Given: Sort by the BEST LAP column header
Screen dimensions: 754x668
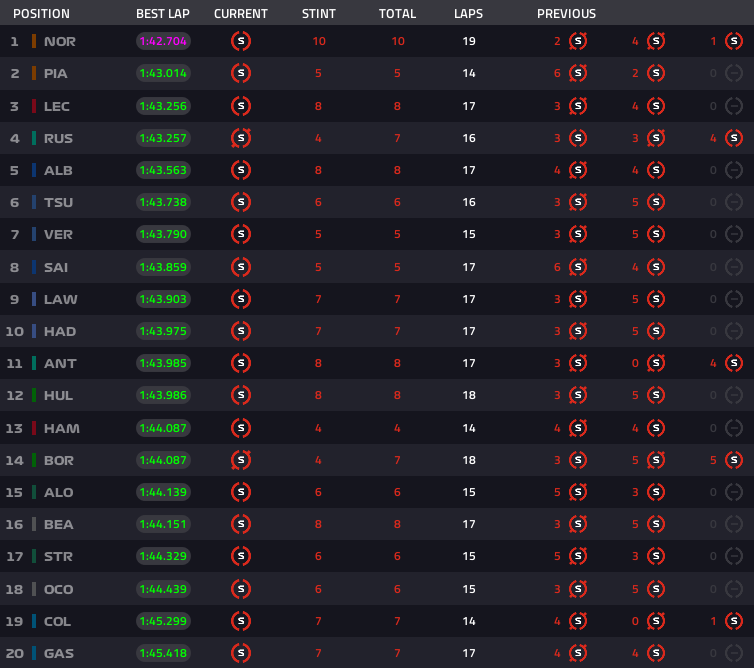Looking at the screenshot, I should point(163,13).
